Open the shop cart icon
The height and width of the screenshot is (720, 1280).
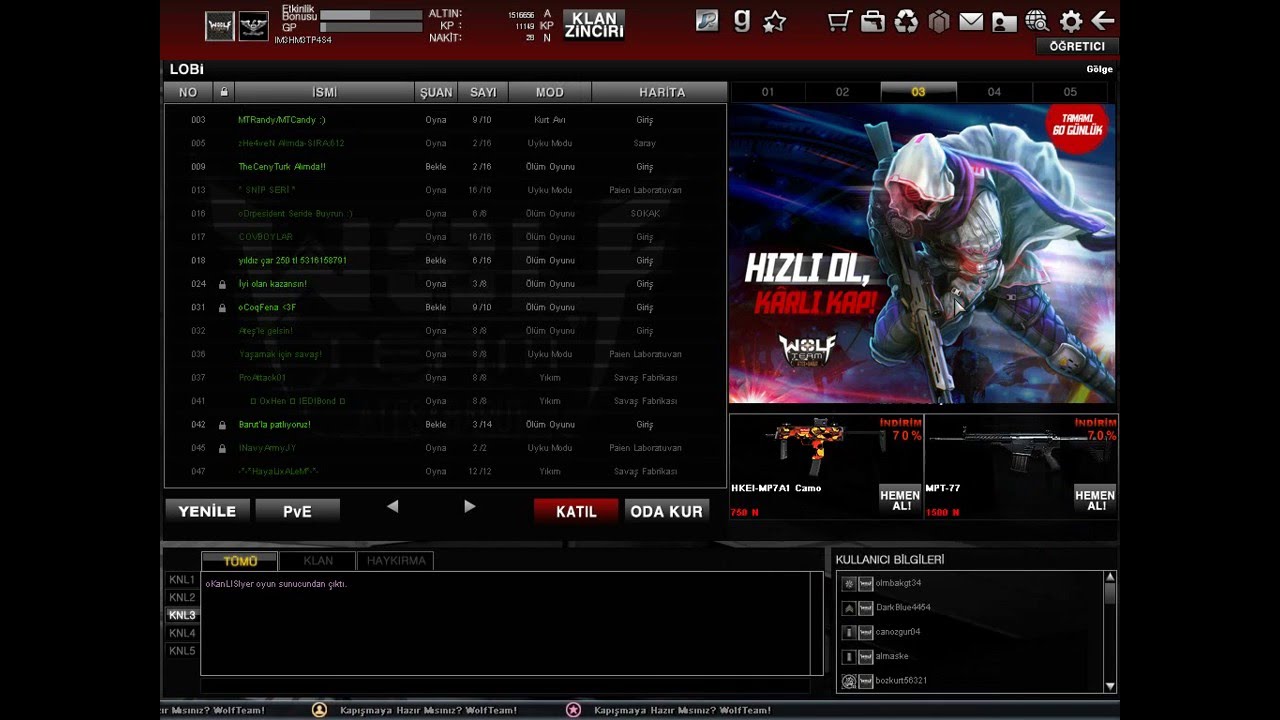pyautogui.click(x=840, y=21)
